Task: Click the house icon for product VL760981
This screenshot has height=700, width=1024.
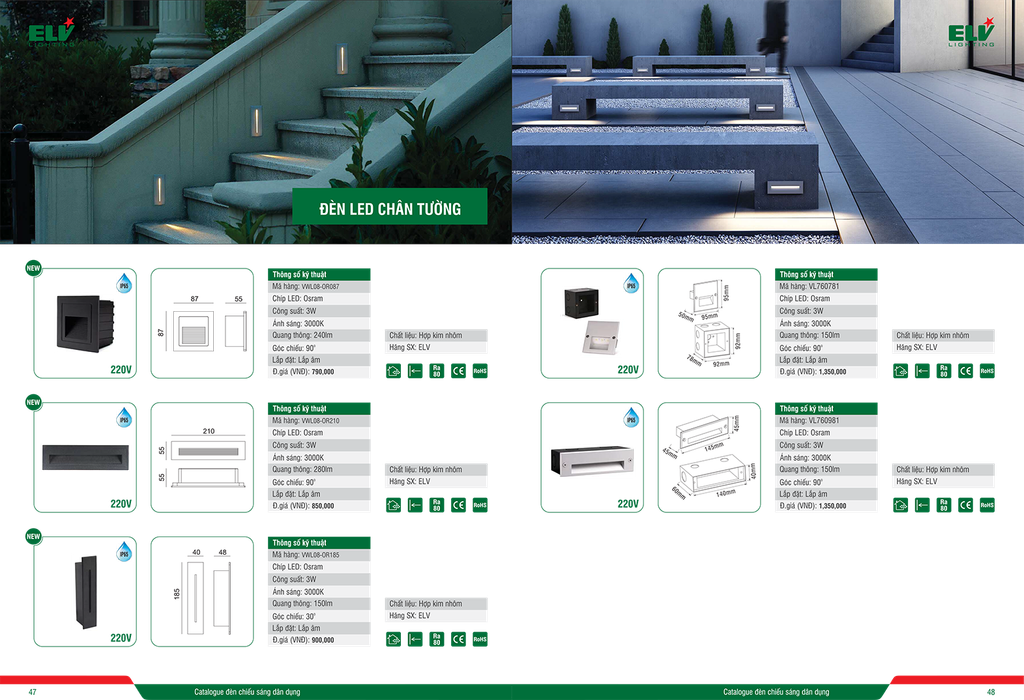Action: pyautogui.click(x=901, y=505)
